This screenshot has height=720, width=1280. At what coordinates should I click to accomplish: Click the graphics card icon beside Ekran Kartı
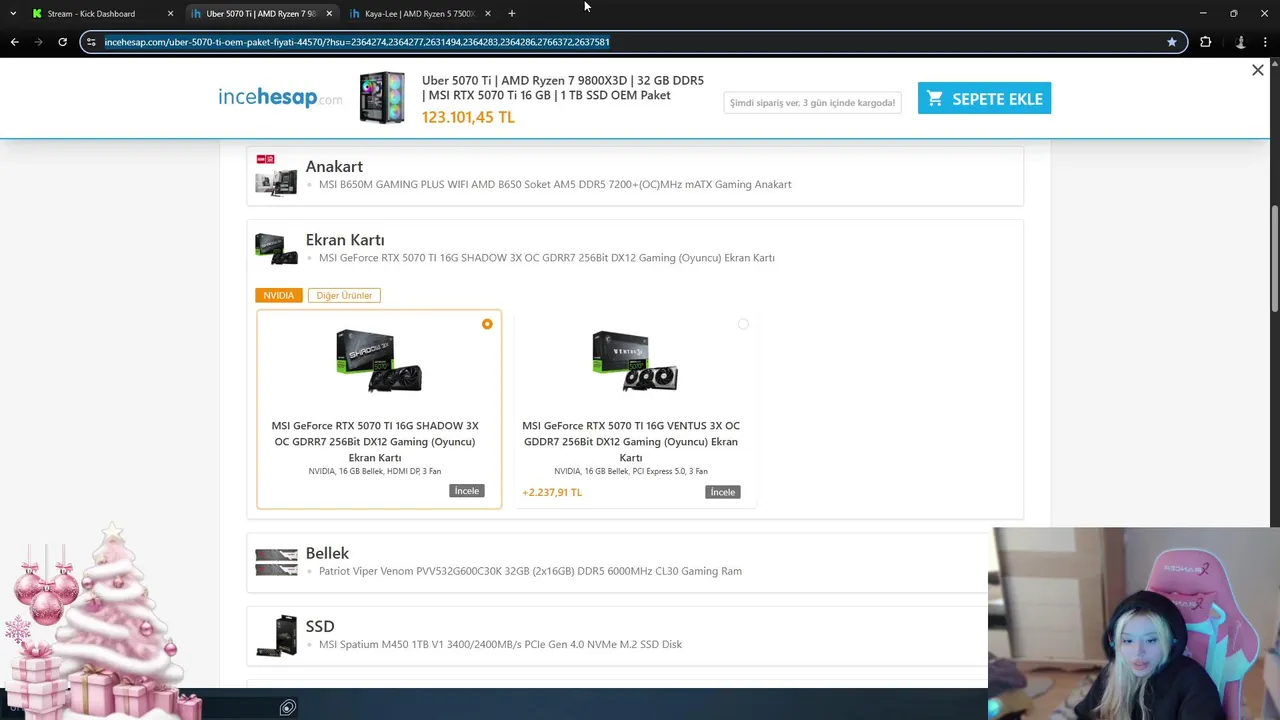pos(276,248)
